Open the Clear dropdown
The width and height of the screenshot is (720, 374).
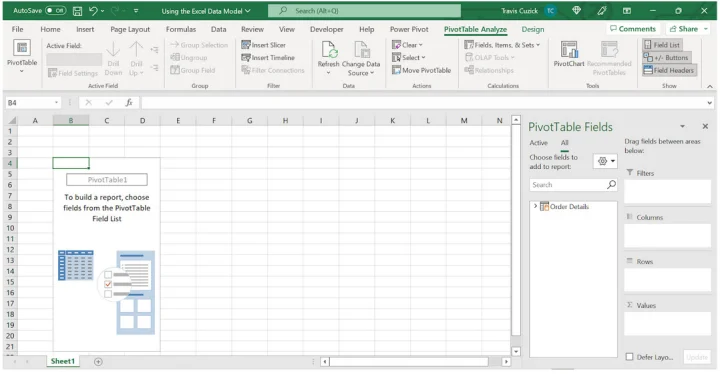407,45
